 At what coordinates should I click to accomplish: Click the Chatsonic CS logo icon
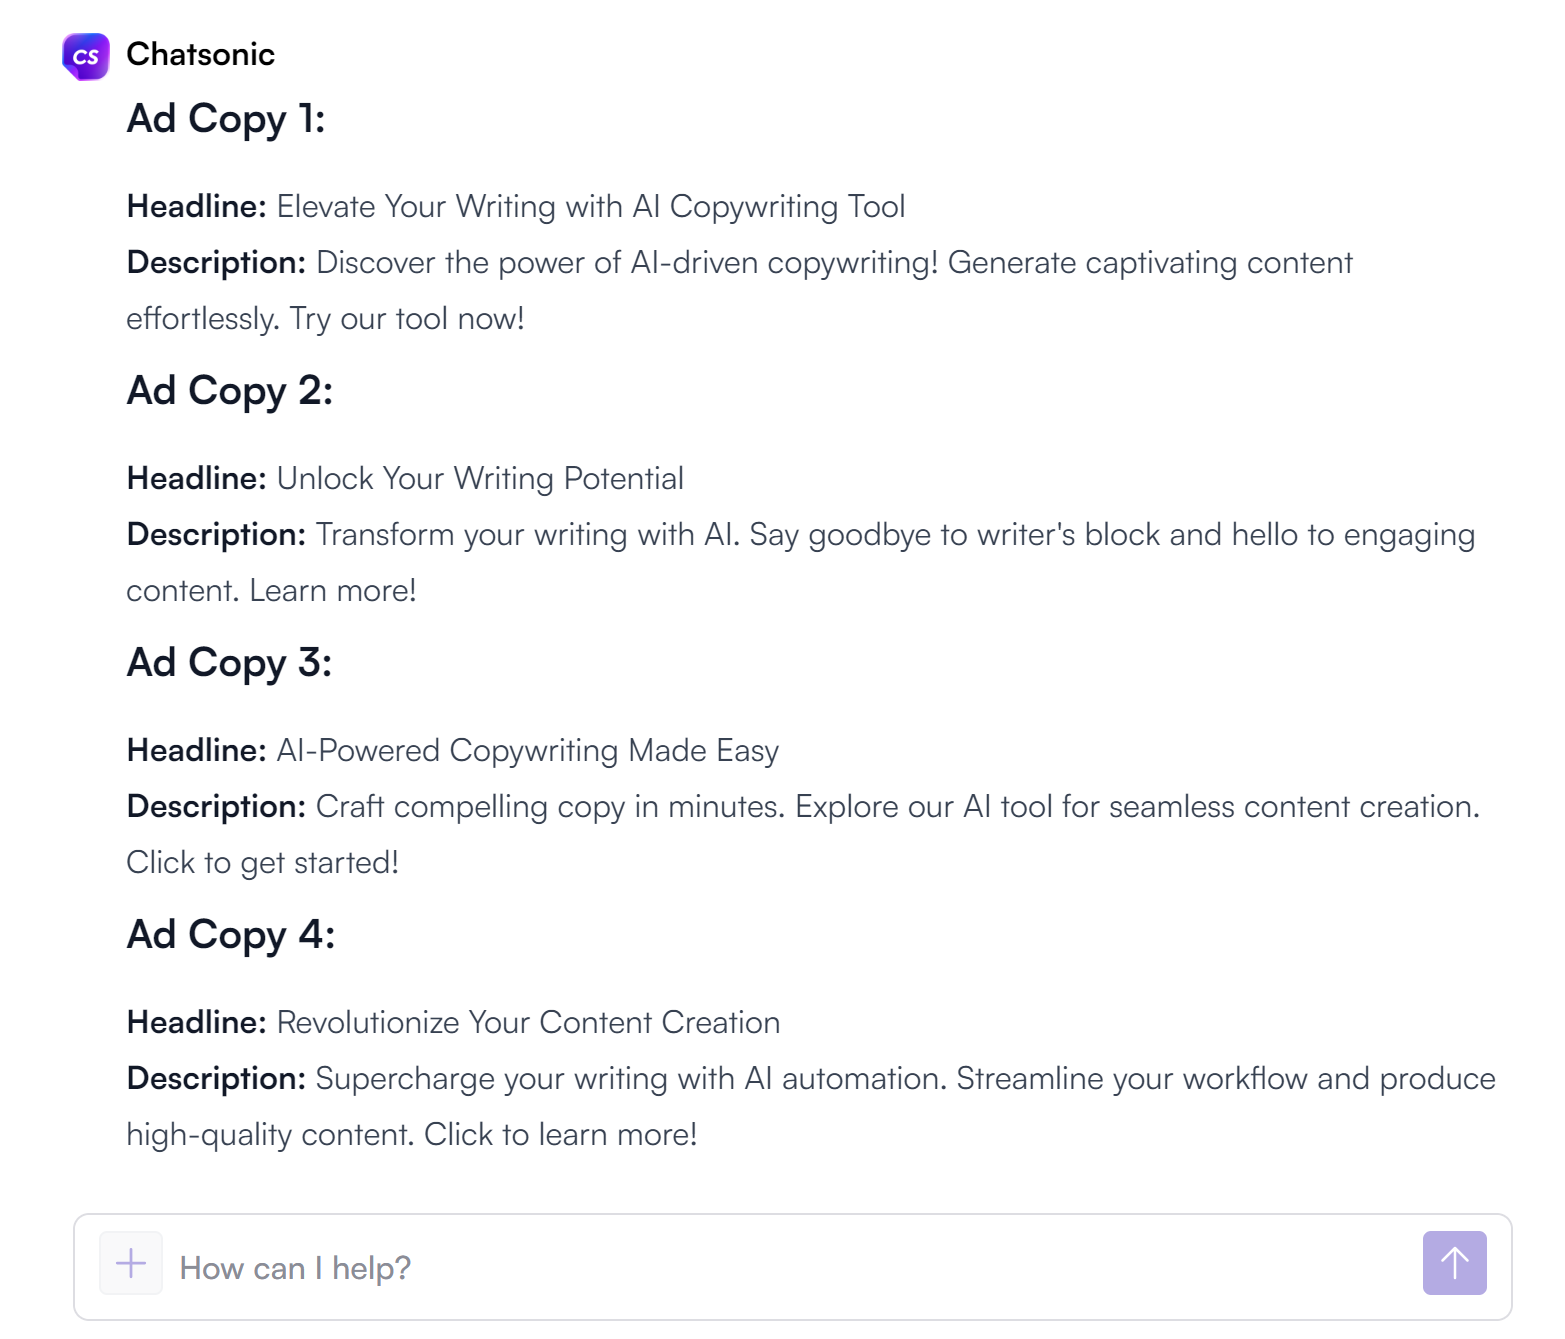(x=86, y=56)
